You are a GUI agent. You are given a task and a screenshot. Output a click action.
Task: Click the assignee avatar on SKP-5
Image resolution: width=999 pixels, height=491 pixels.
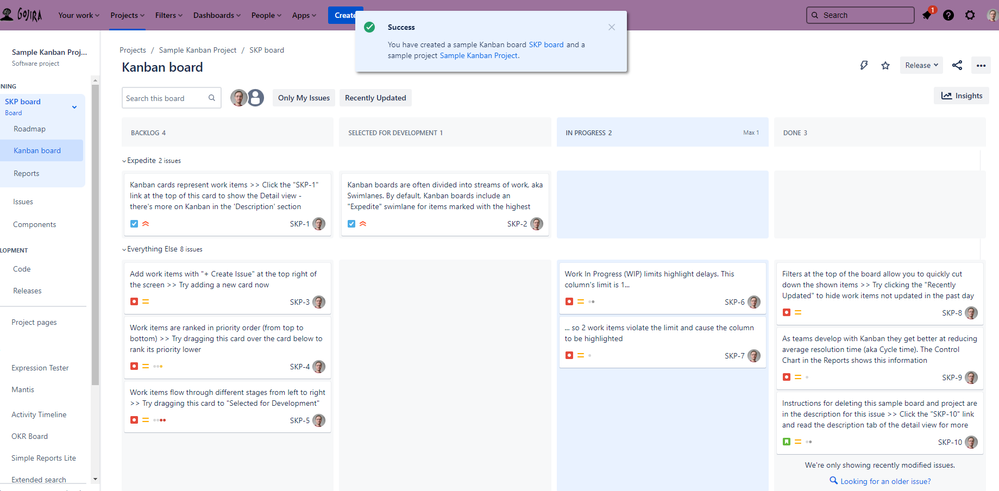click(x=319, y=420)
